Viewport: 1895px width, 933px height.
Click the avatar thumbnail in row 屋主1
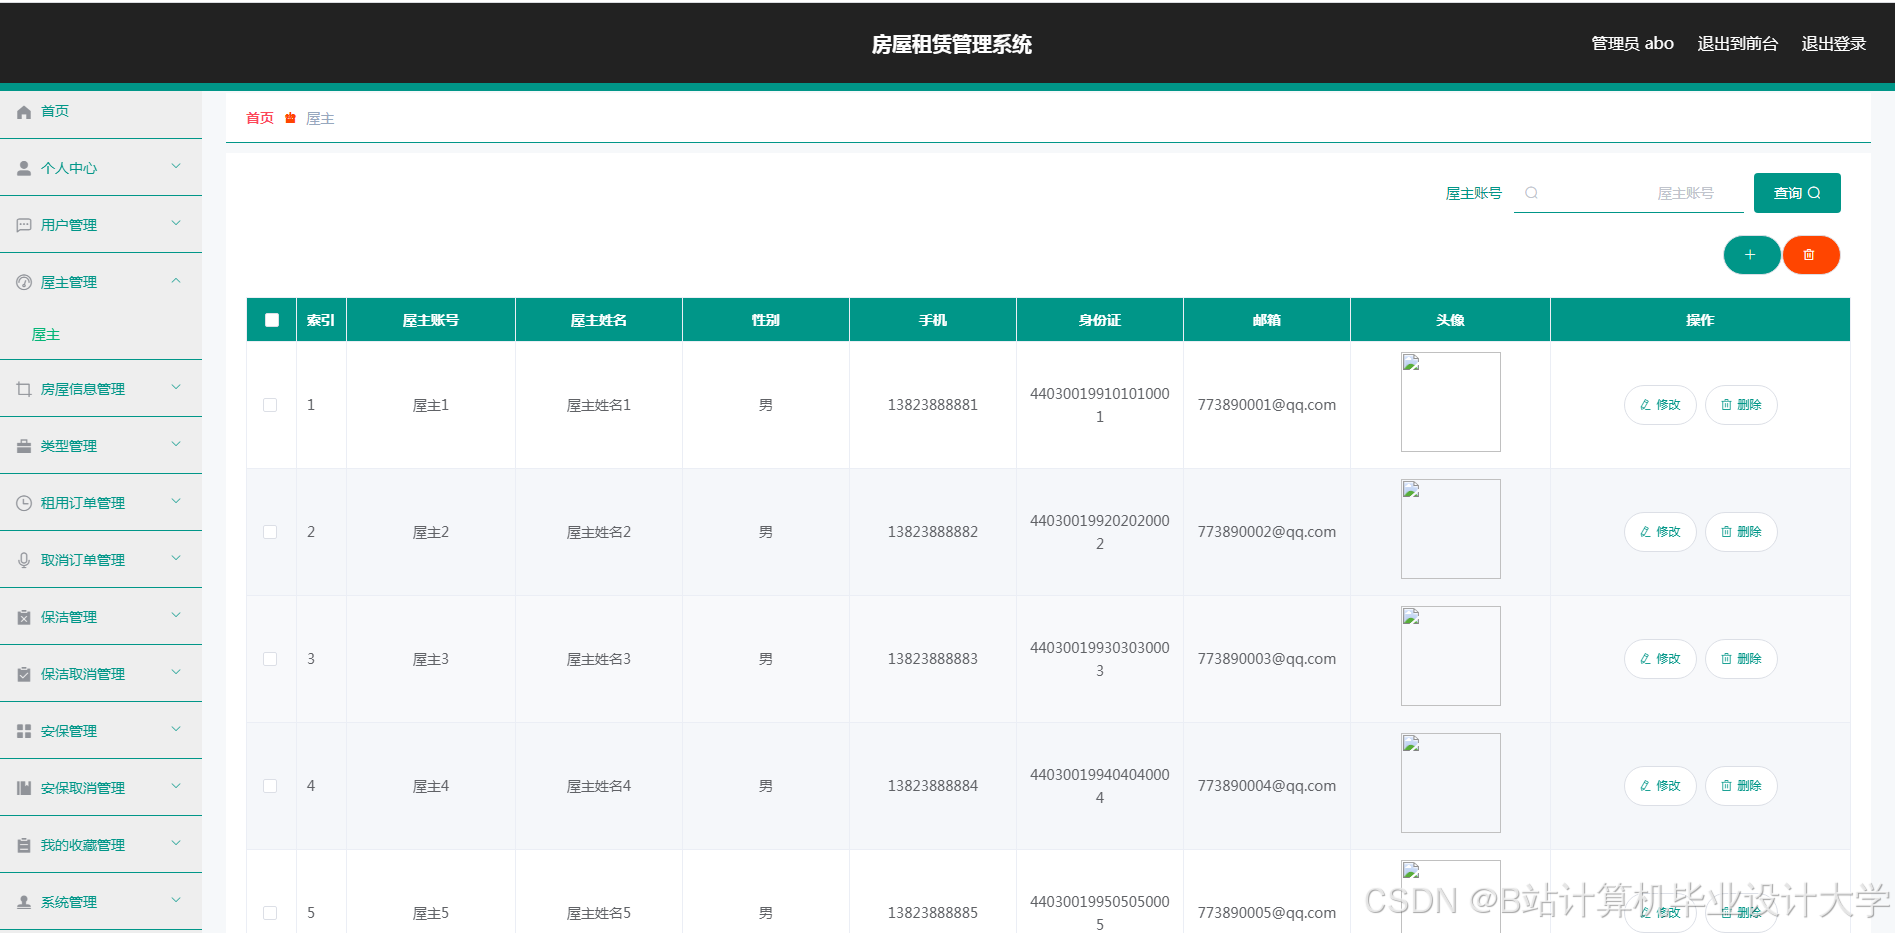coord(1451,402)
